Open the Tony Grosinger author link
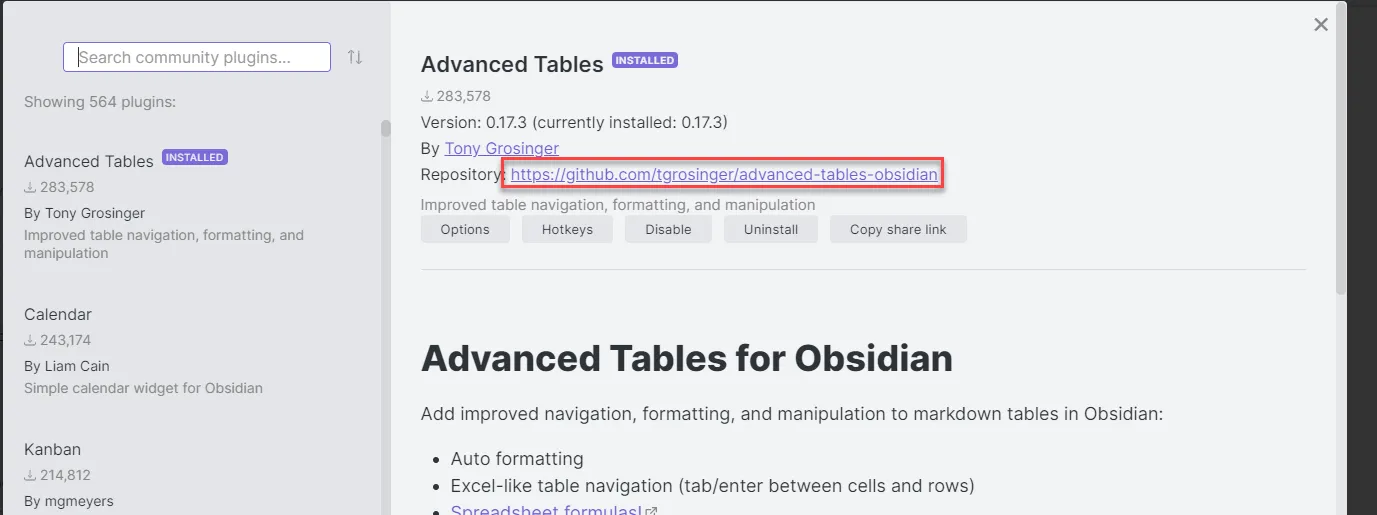1377x515 pixels. click(x=501, y=148)
